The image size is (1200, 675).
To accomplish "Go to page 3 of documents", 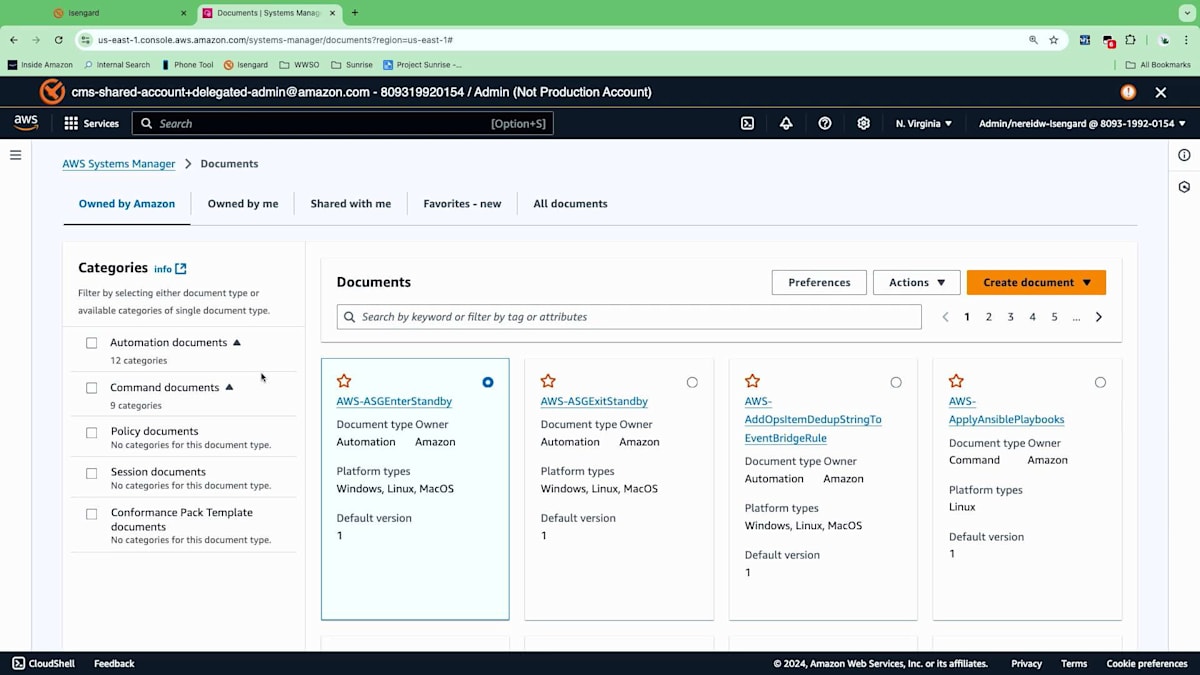I will tap(1011, 317).
